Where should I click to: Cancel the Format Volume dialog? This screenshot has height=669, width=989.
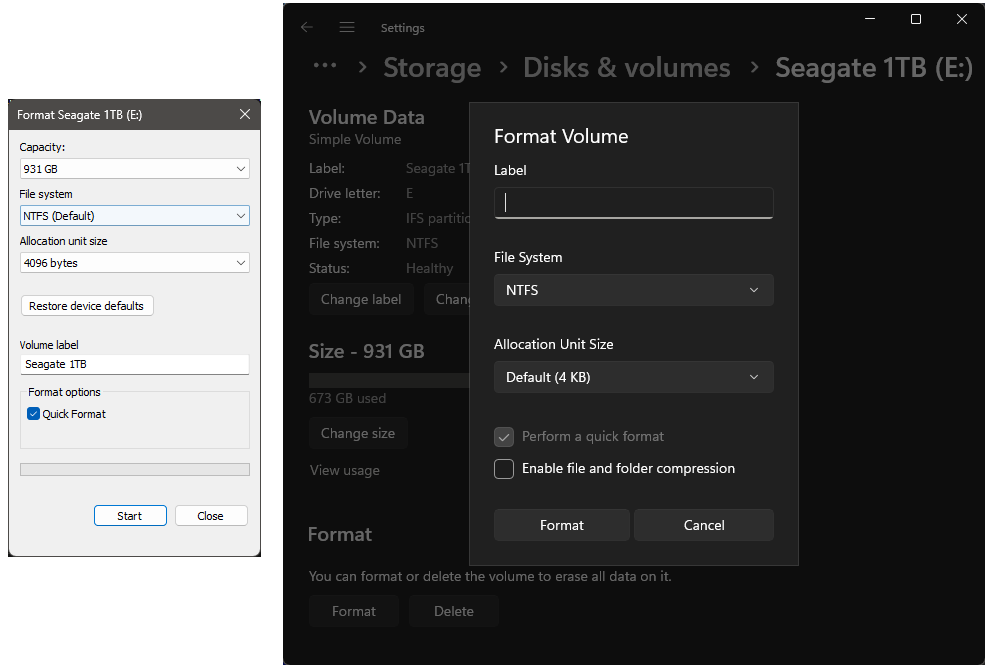click(704, 525)
